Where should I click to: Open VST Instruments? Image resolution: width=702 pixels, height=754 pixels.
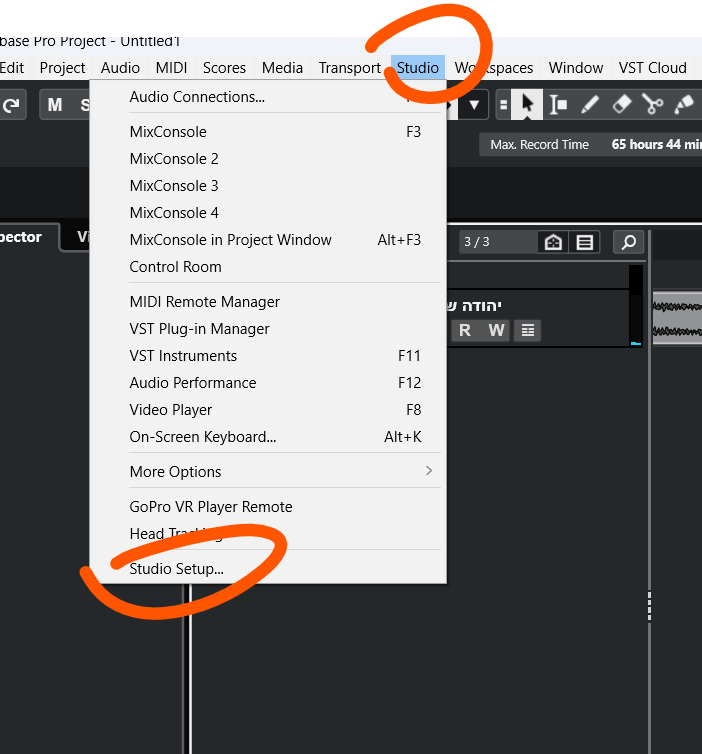[x=268, y=355]
